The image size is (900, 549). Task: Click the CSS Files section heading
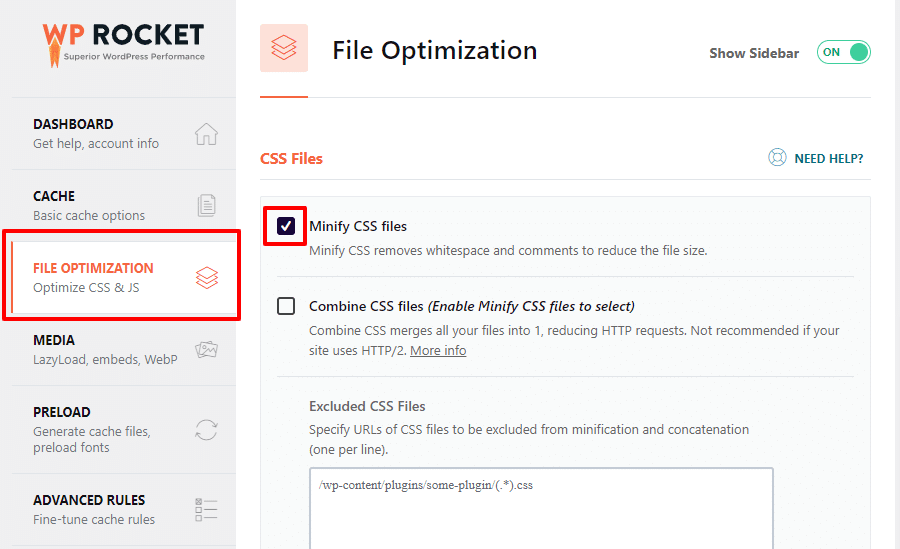[291, 158]
